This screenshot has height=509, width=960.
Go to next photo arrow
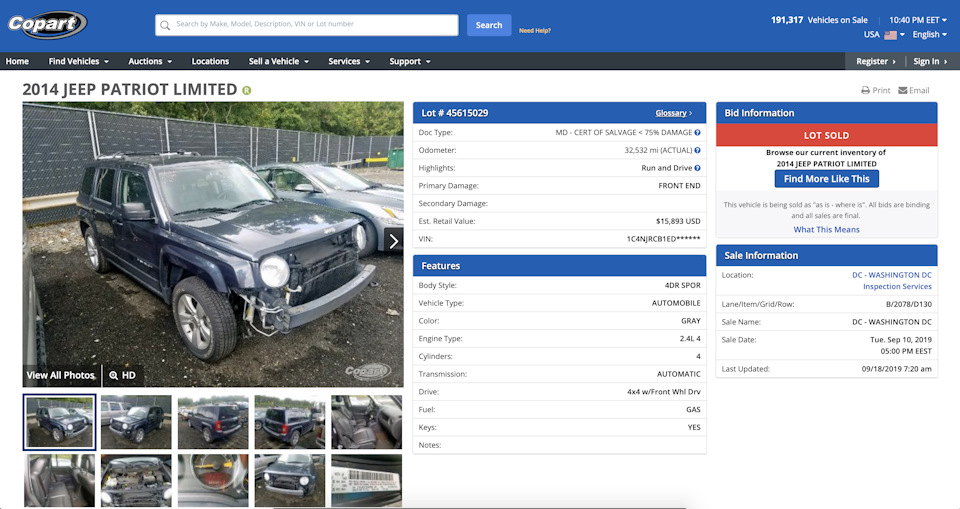(394, 241)
